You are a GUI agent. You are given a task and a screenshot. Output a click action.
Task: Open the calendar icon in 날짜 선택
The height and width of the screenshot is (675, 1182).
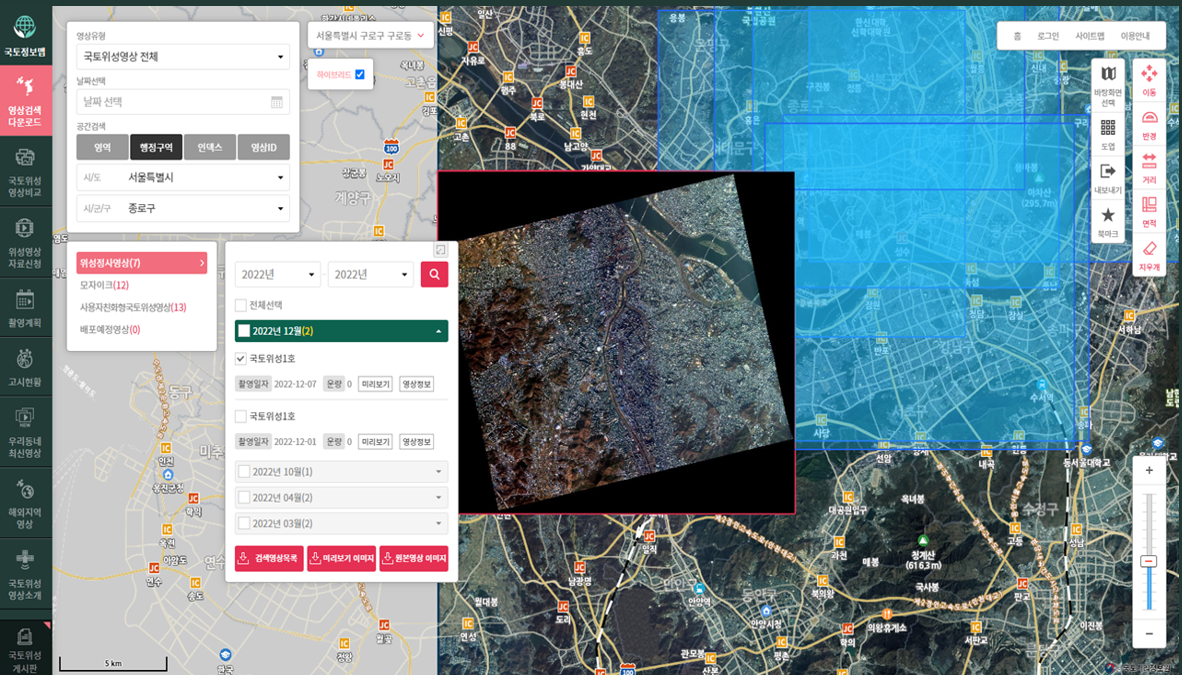[277, 102]
